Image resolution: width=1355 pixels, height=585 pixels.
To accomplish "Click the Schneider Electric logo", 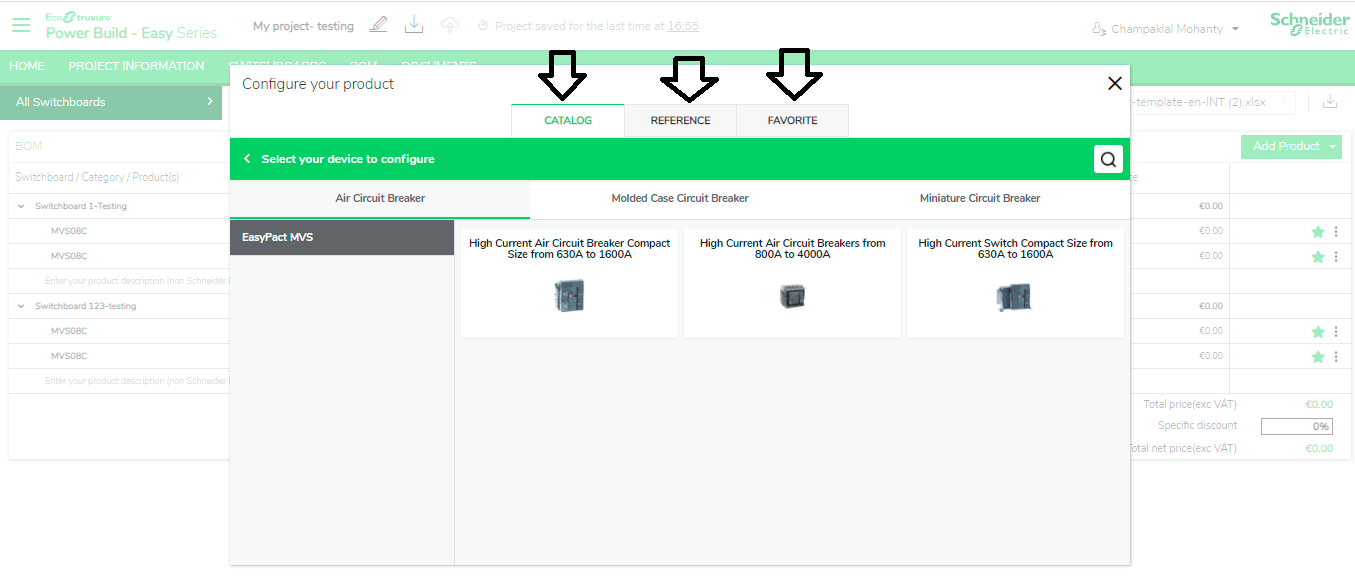I will pos(1309,24).
